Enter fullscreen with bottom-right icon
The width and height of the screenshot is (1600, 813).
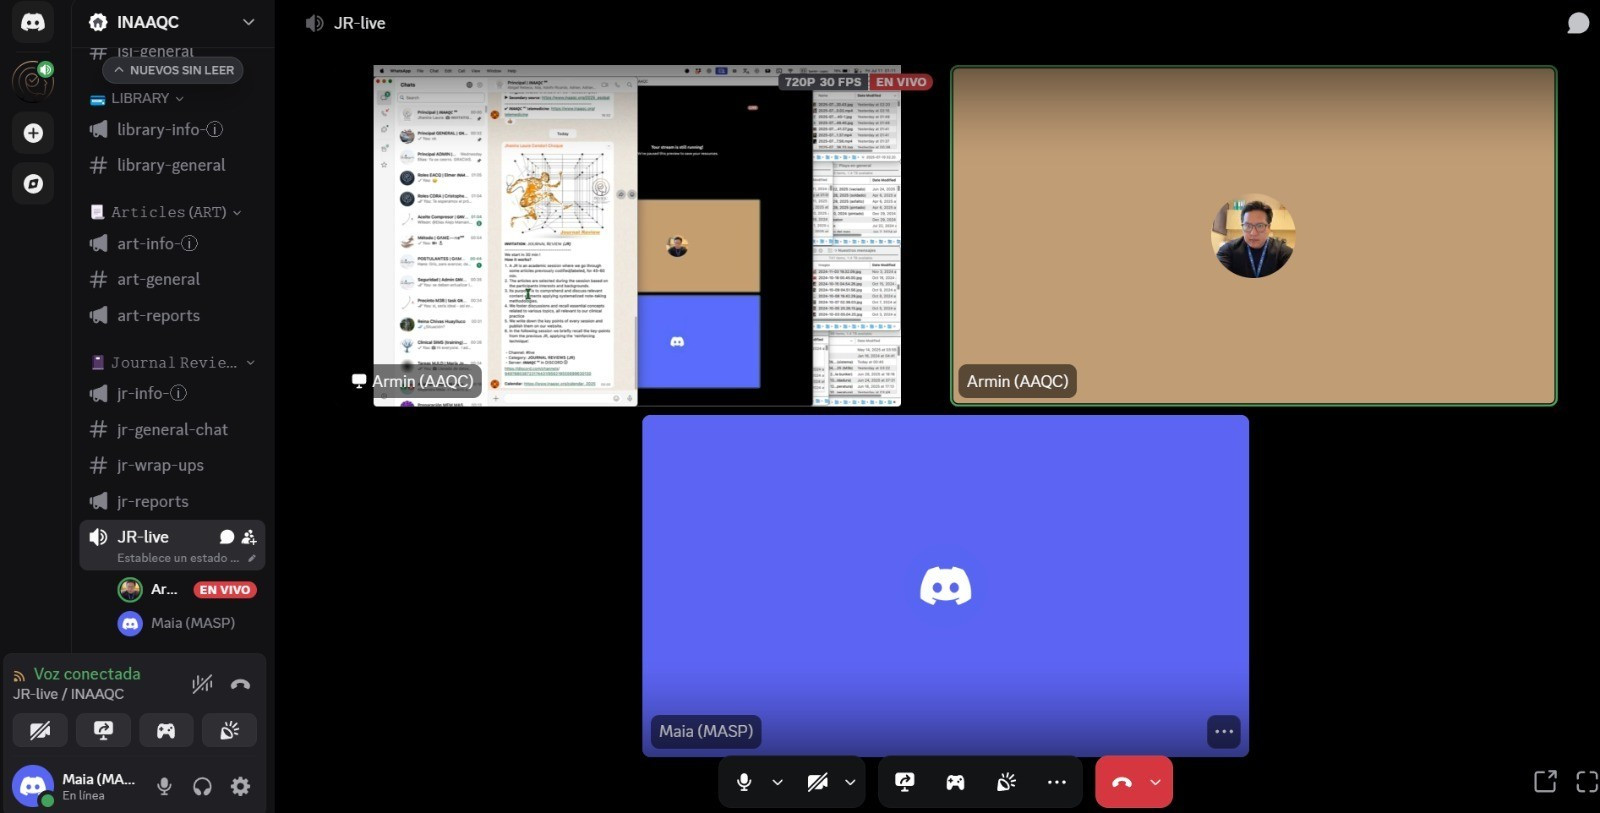pyautogui.click(x=1586, y=782)
